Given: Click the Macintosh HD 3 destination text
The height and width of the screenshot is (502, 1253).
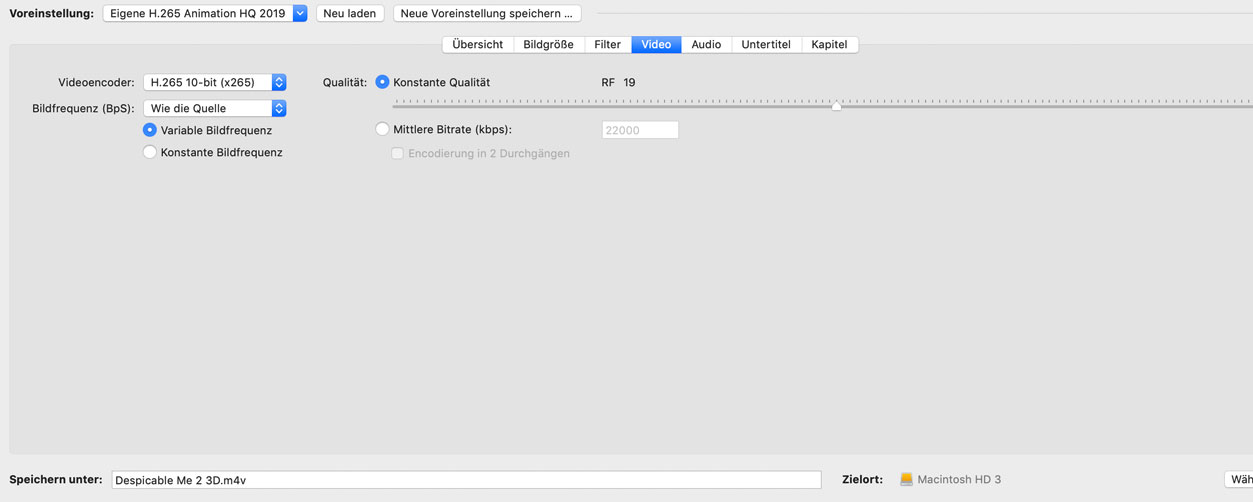Looking at the screenshot, I should [959, 480].
